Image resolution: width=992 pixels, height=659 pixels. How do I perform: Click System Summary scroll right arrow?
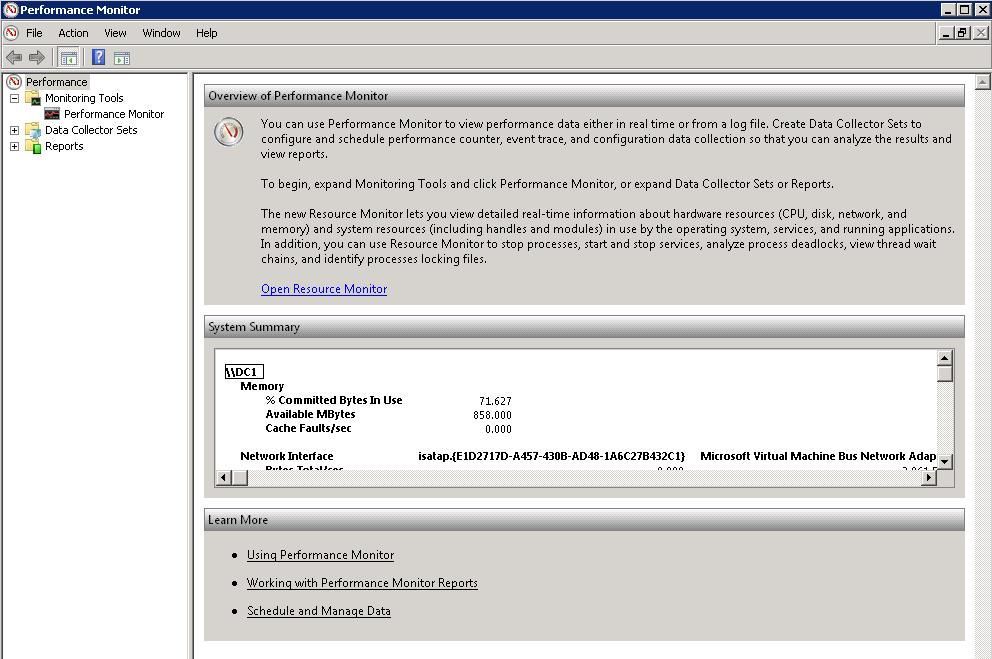coord(929,477)
